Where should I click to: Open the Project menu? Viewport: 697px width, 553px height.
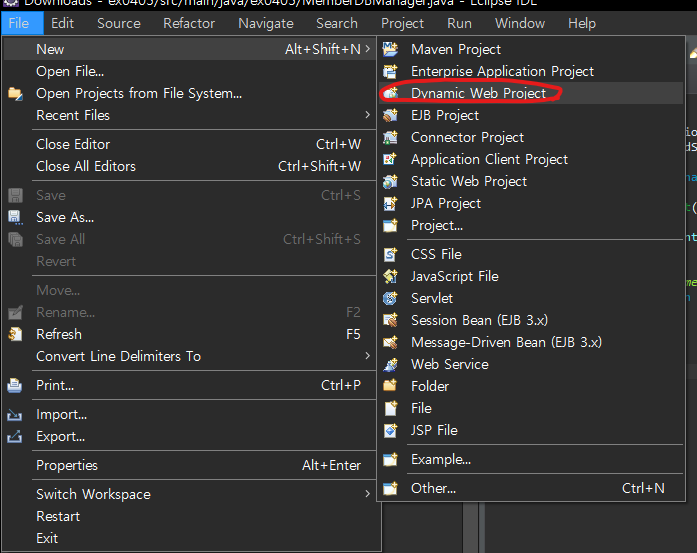(402, 23)
